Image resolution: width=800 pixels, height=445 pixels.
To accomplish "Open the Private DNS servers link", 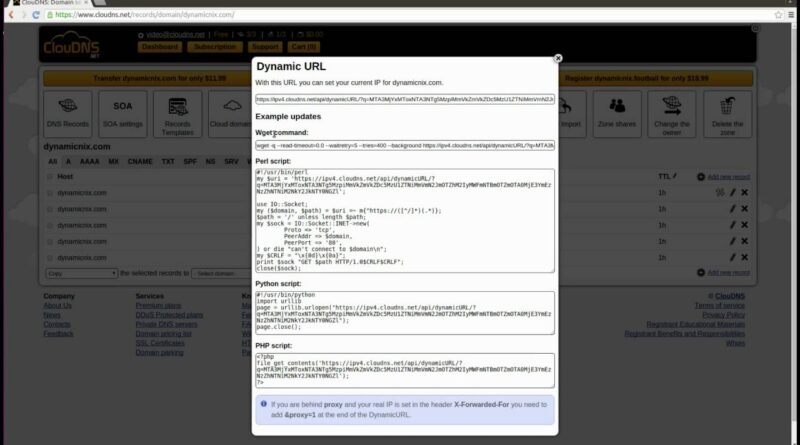I will click(x=166, y=324).
